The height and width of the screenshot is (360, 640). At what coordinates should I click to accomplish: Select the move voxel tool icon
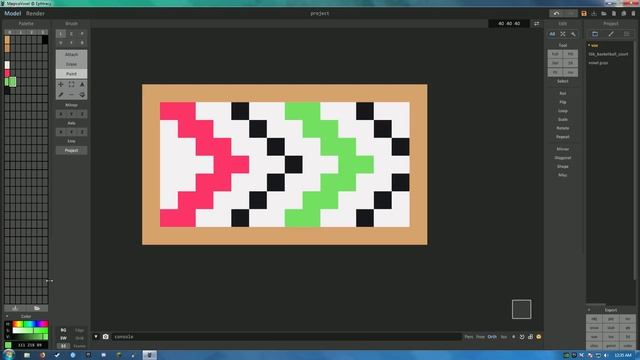61,84
